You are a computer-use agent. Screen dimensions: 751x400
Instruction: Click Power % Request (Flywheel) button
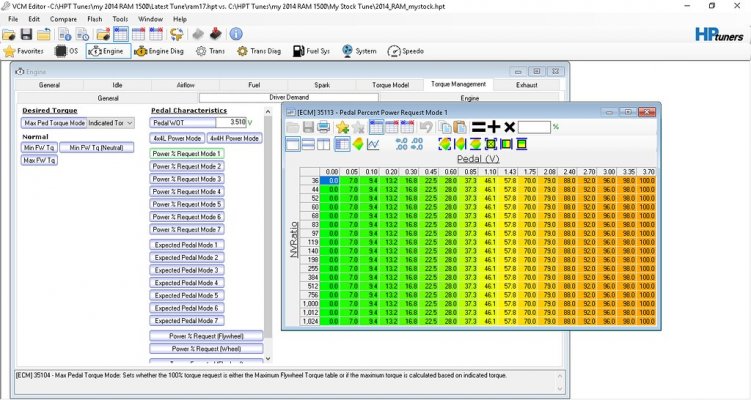point(206,336)
